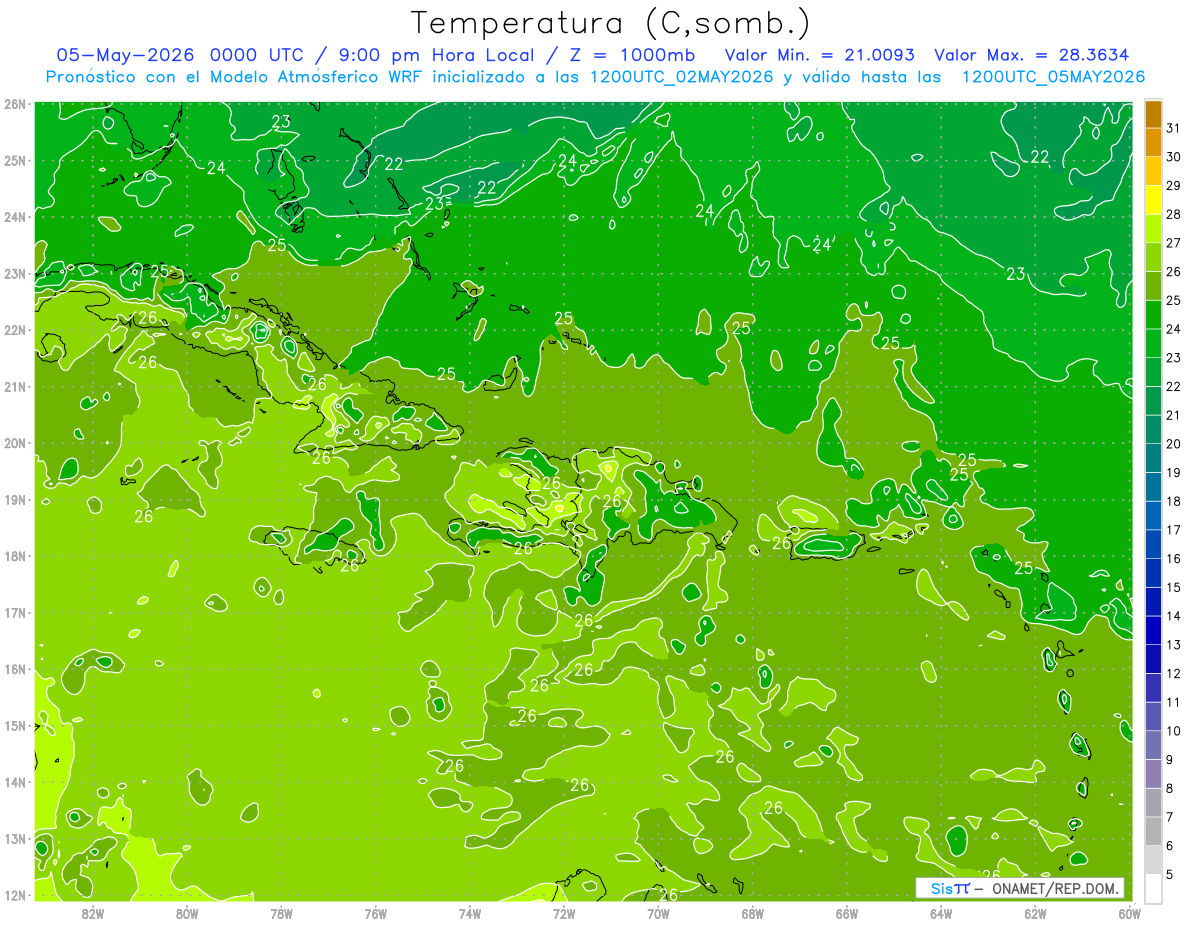Pick the deep blue swatch between 13 and 14
This screenshot has height=927, width=1200.
[x=1153, y=630]
